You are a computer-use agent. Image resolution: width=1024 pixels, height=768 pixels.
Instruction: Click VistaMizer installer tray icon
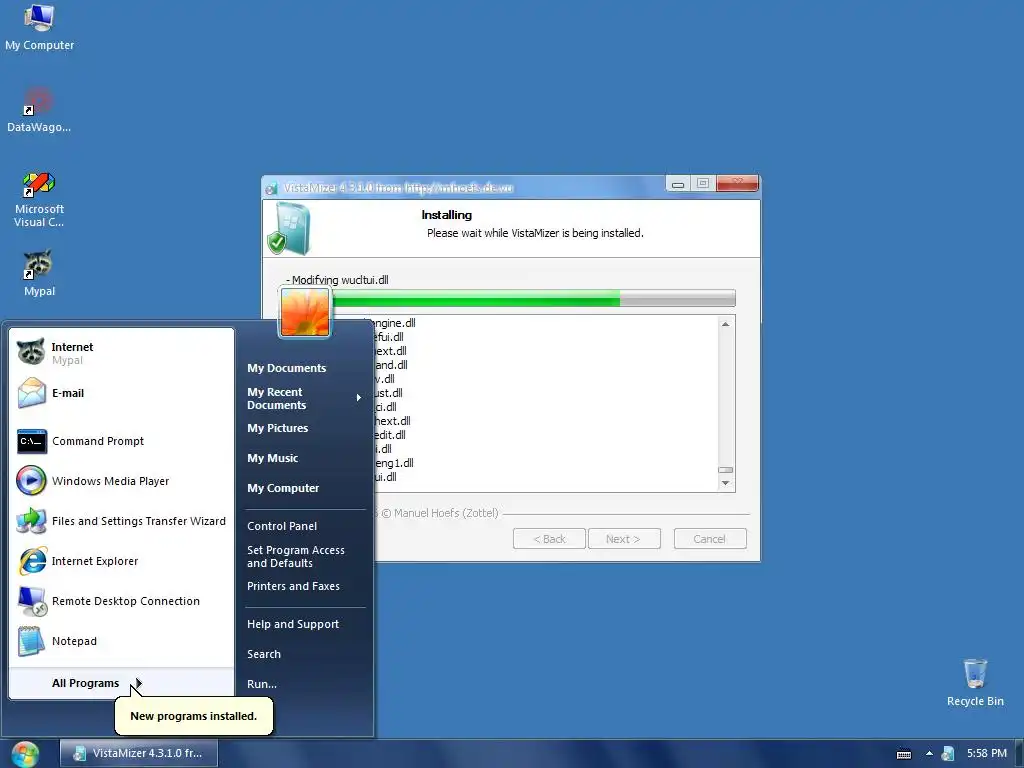(948, 754)
